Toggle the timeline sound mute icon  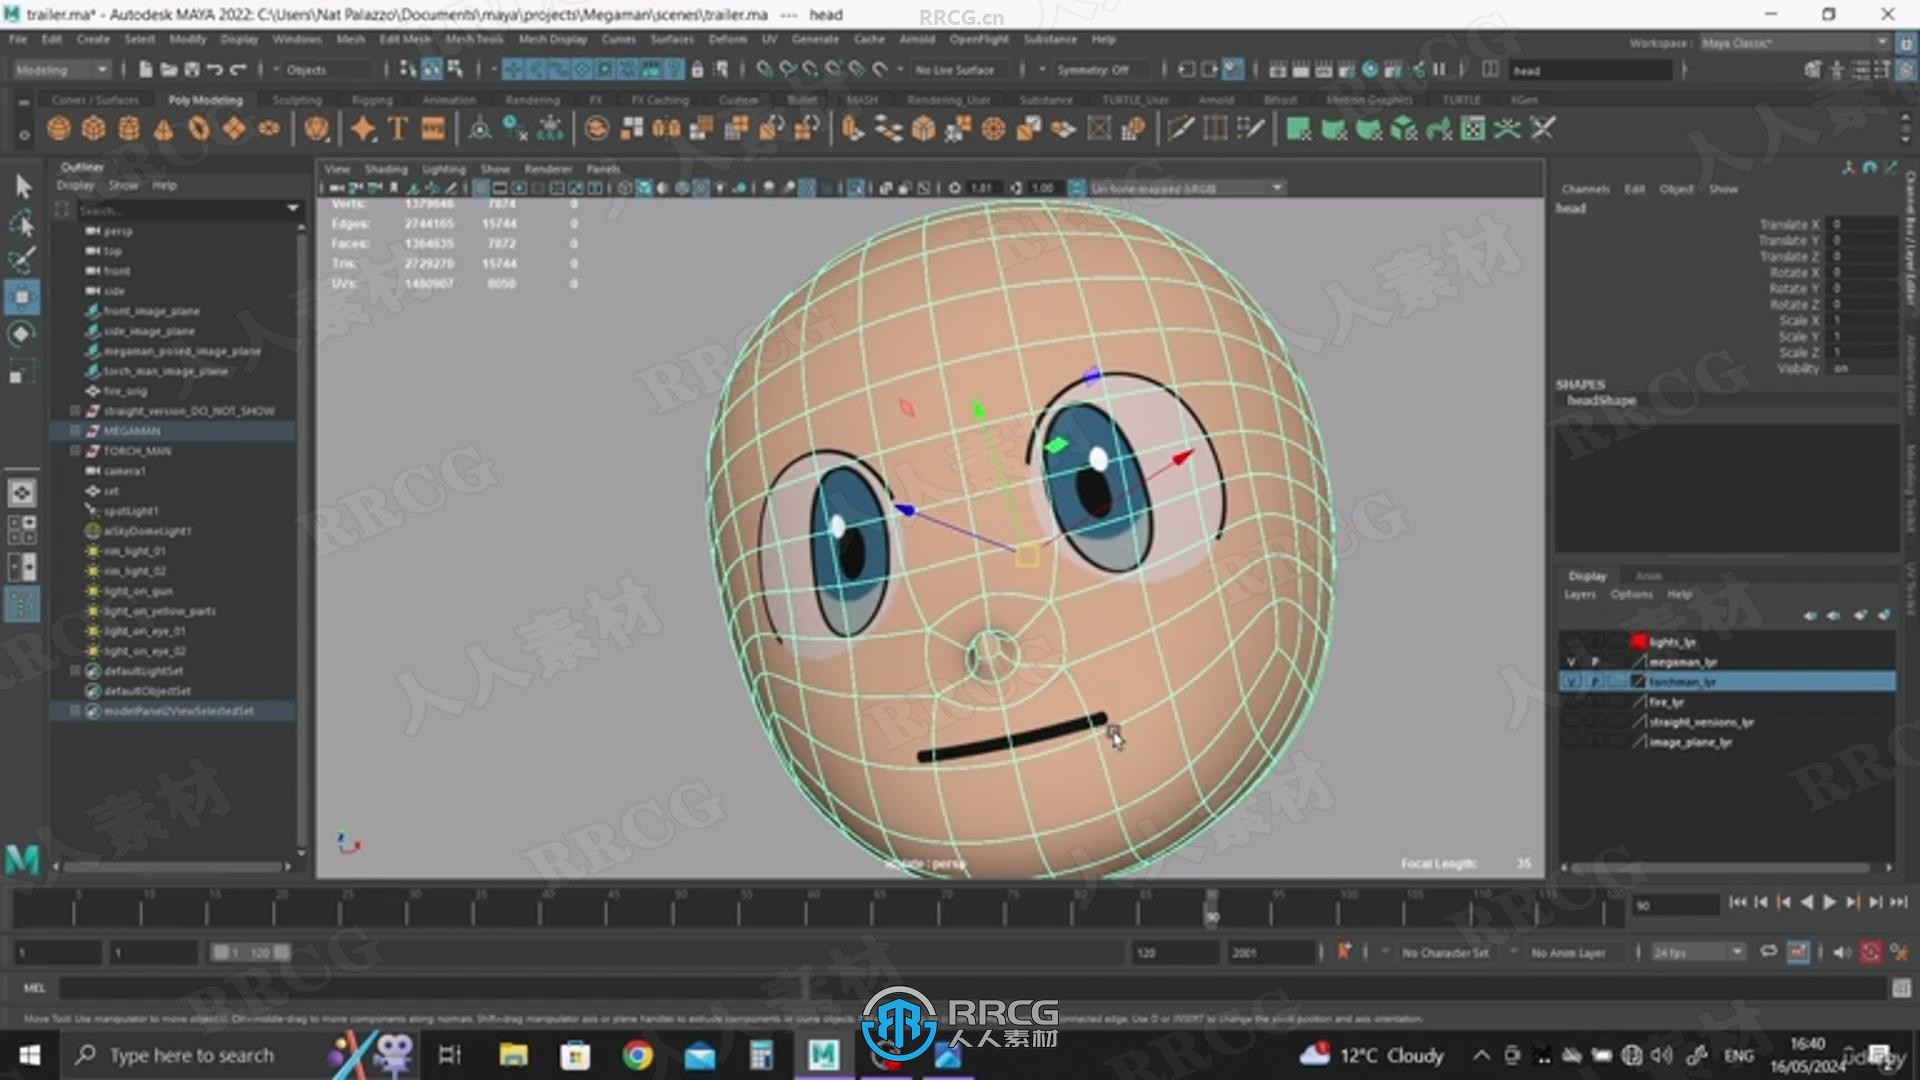(1842, 952)
